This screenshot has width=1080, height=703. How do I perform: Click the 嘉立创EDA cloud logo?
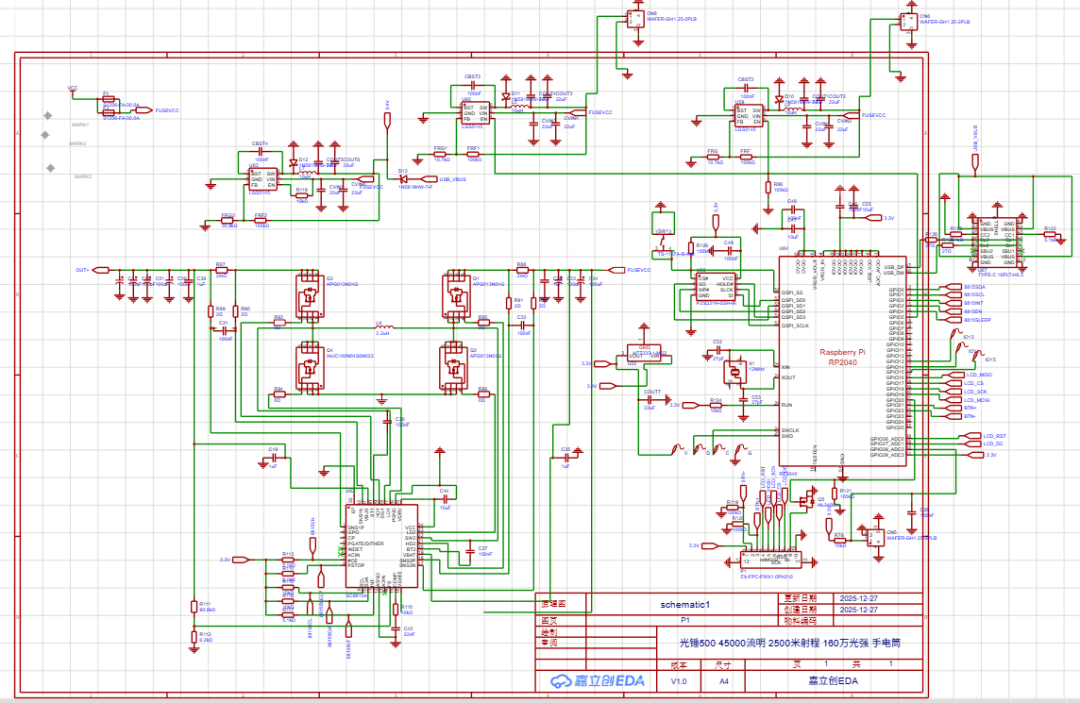point(595,681)
